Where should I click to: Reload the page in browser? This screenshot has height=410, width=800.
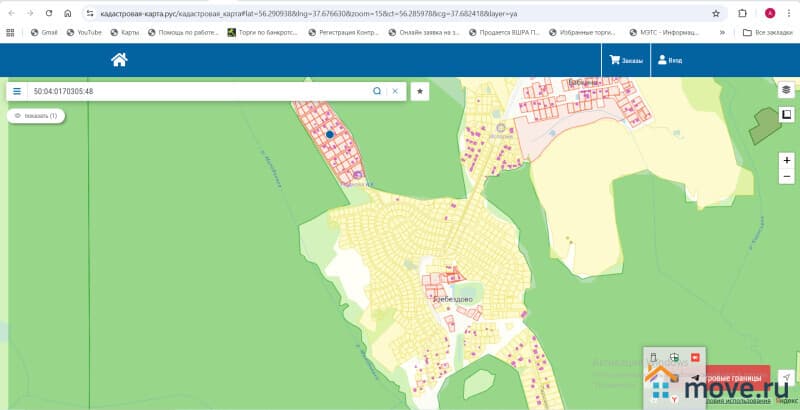[48, 13]
